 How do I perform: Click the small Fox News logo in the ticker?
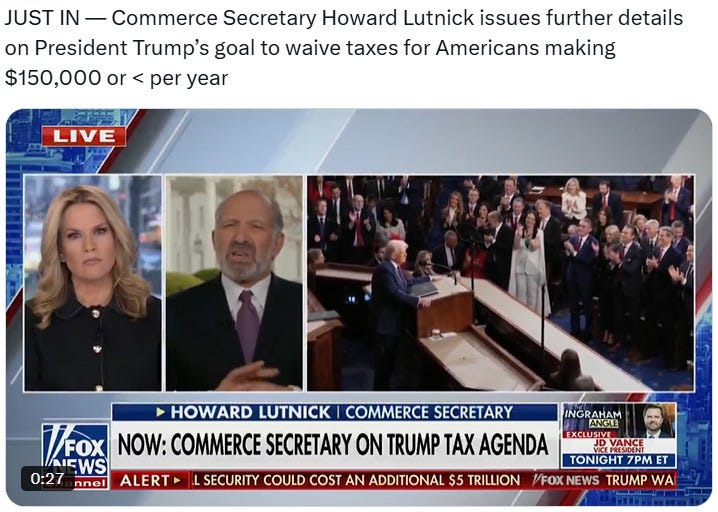(x=567, y=480)
